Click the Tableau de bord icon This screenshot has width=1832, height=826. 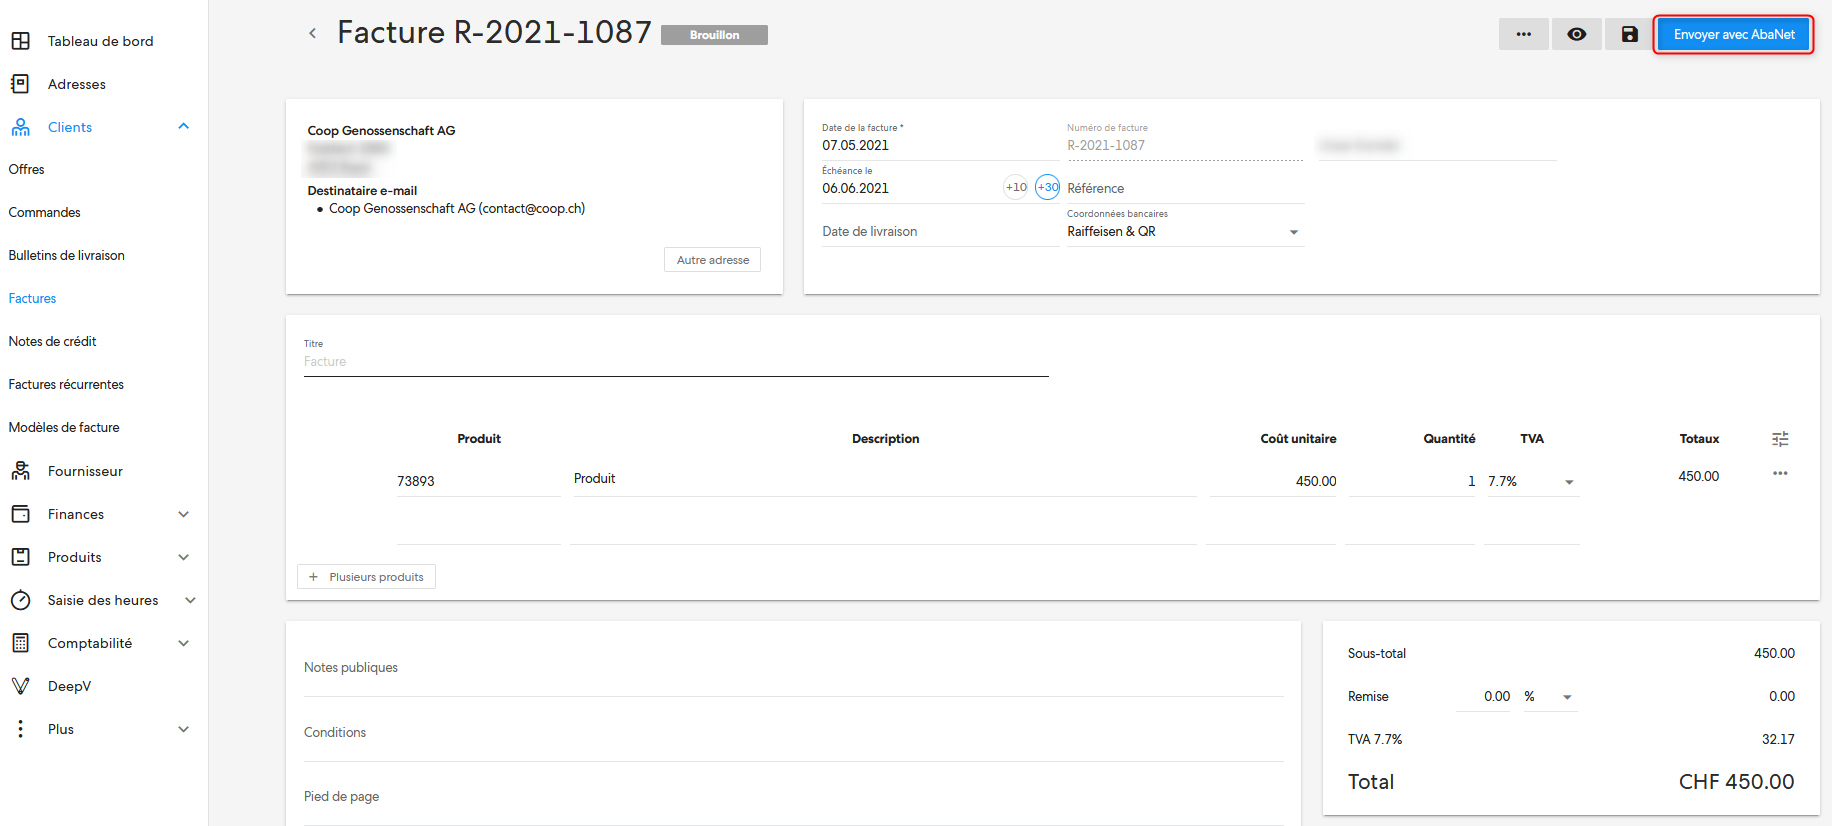click(20, 41)
